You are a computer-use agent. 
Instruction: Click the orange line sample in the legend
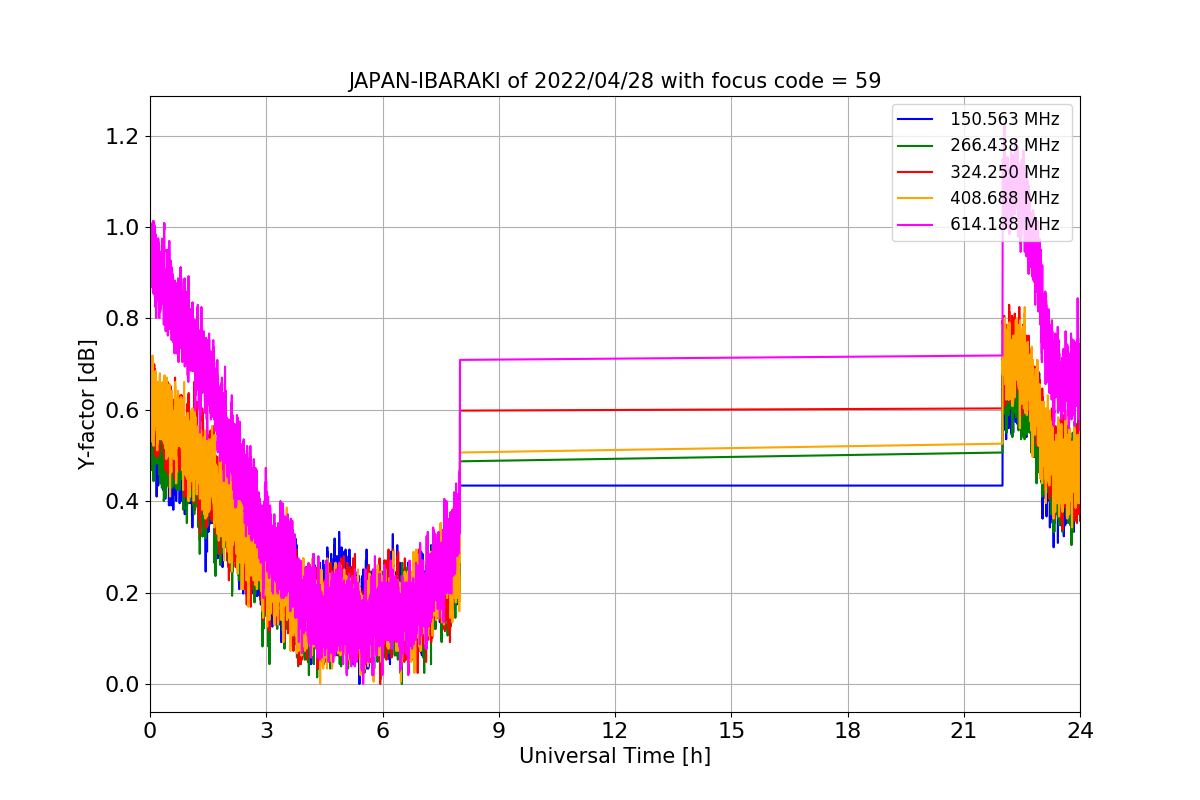916,199
